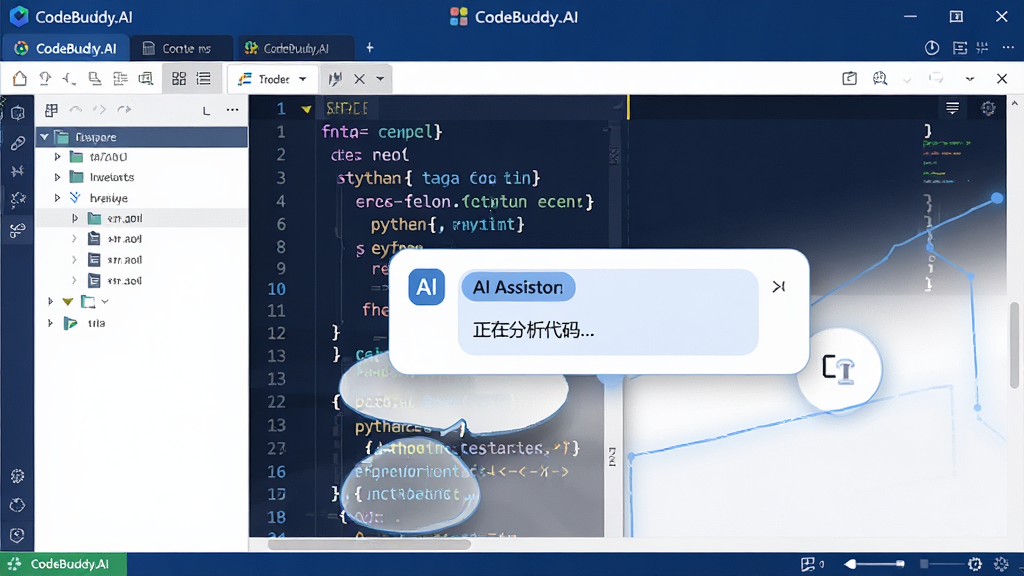This screenshot has width=1024, height=576.
Task: Click the AI Assistor label pill
Action: tap(518, 287)
